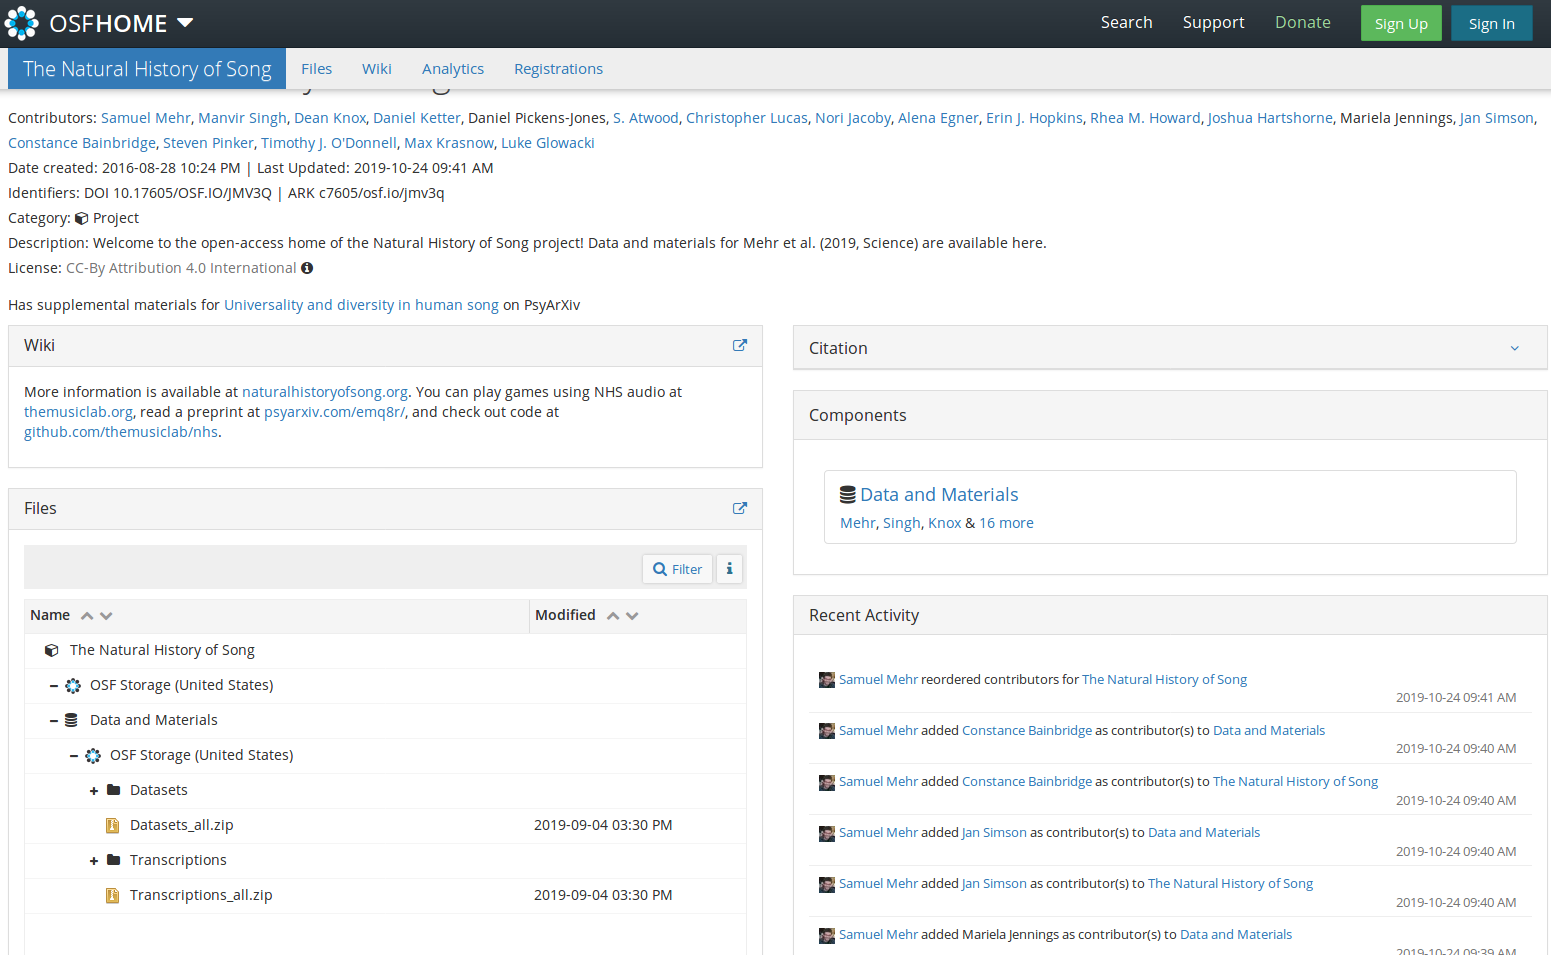1551x955 pixels.
Task: Open the Wiki panel external link icon
Action: coord(740,345)
